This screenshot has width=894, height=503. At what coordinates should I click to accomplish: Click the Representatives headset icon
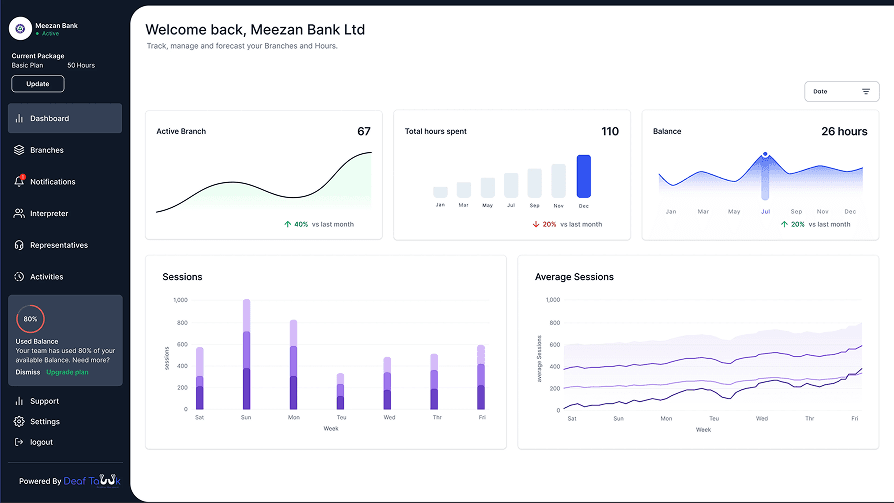point(19,245)
